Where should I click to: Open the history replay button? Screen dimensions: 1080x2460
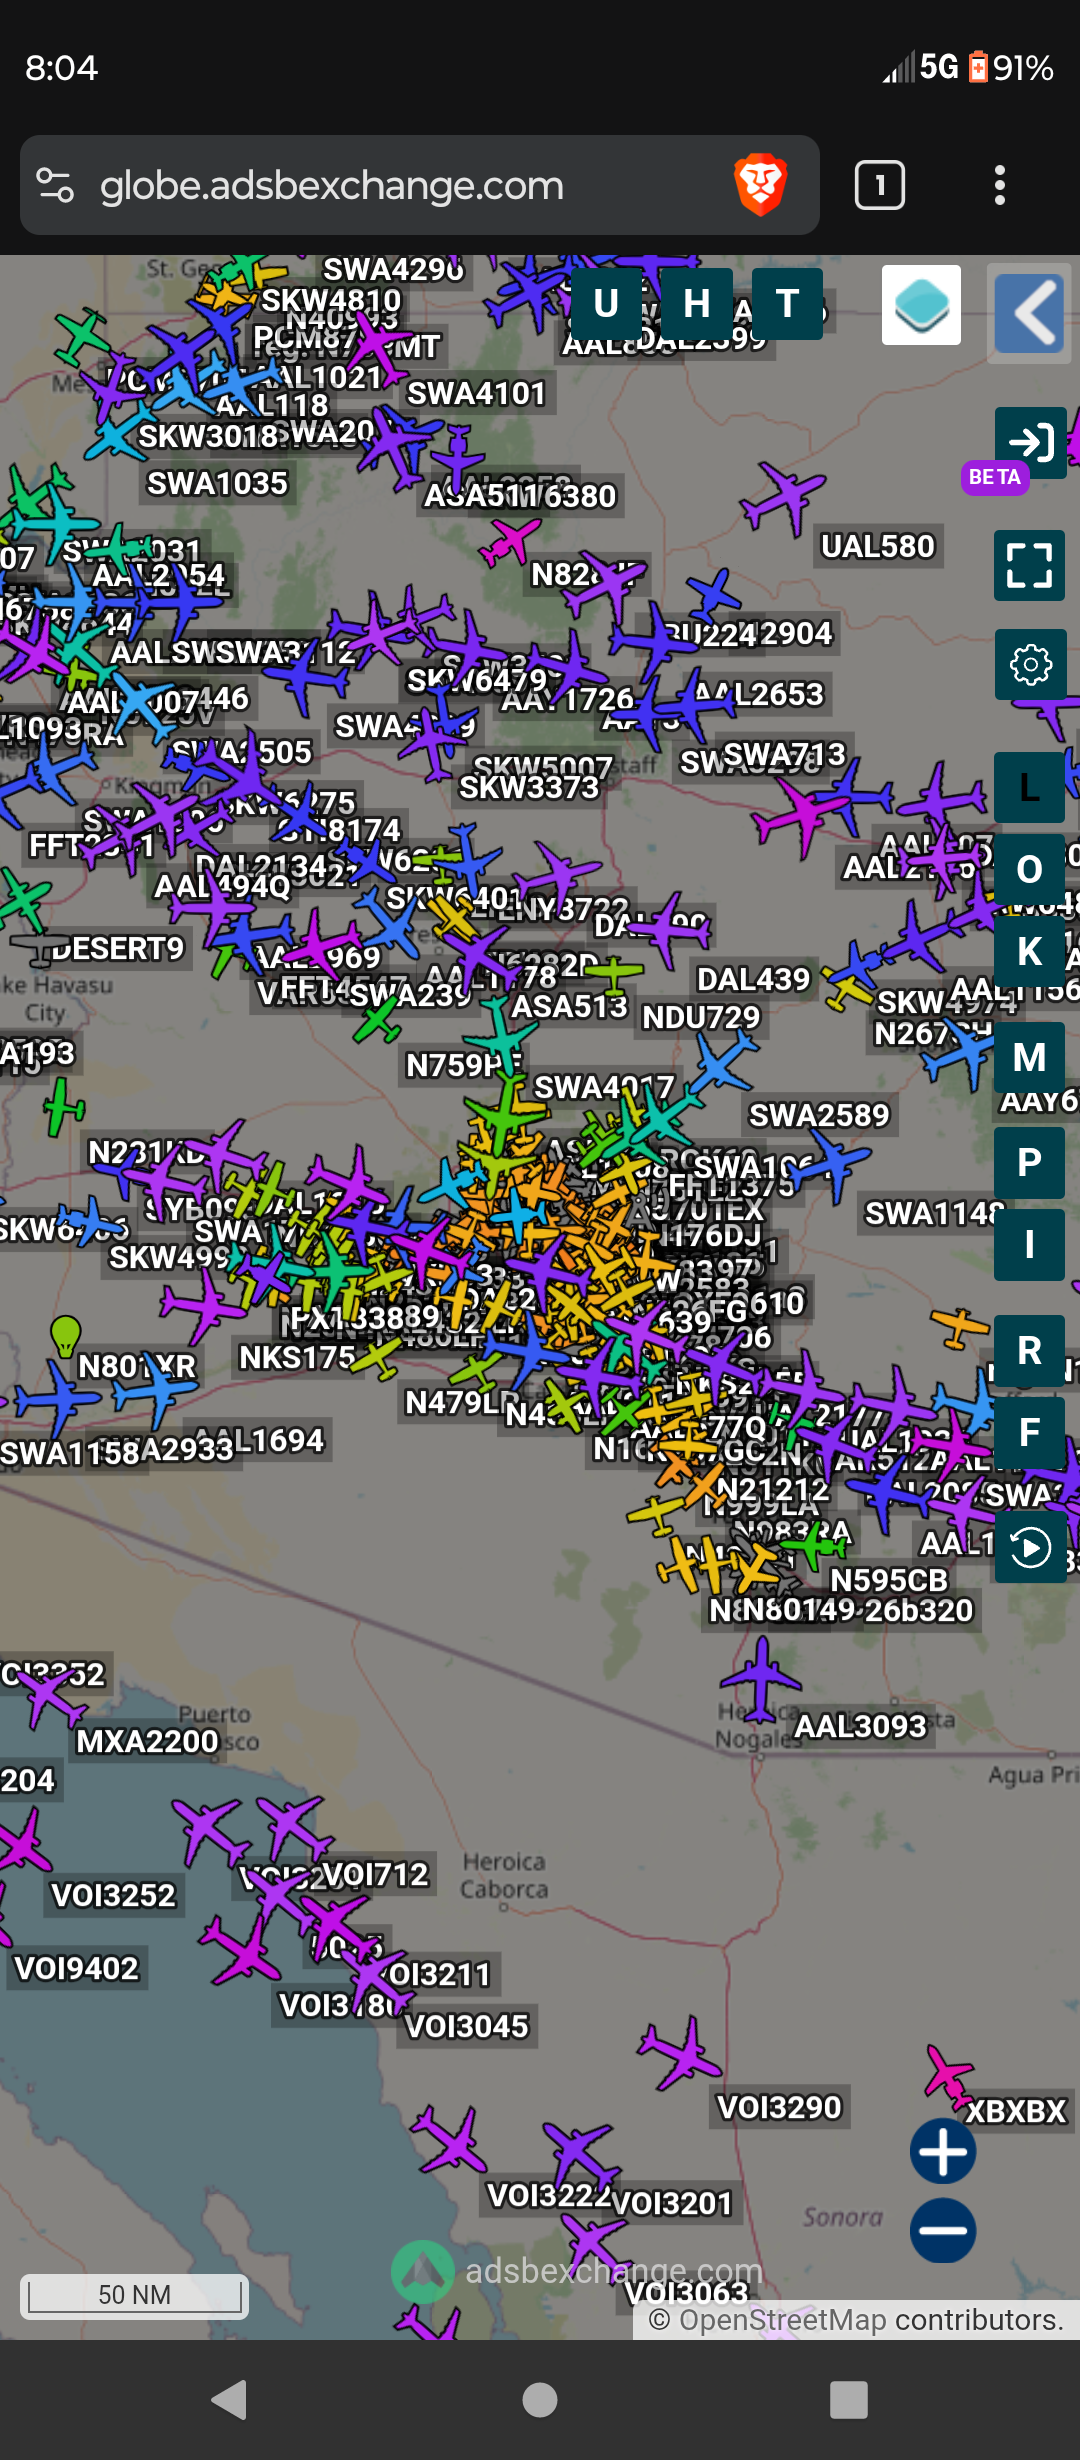click(x=1031, y=1548)
